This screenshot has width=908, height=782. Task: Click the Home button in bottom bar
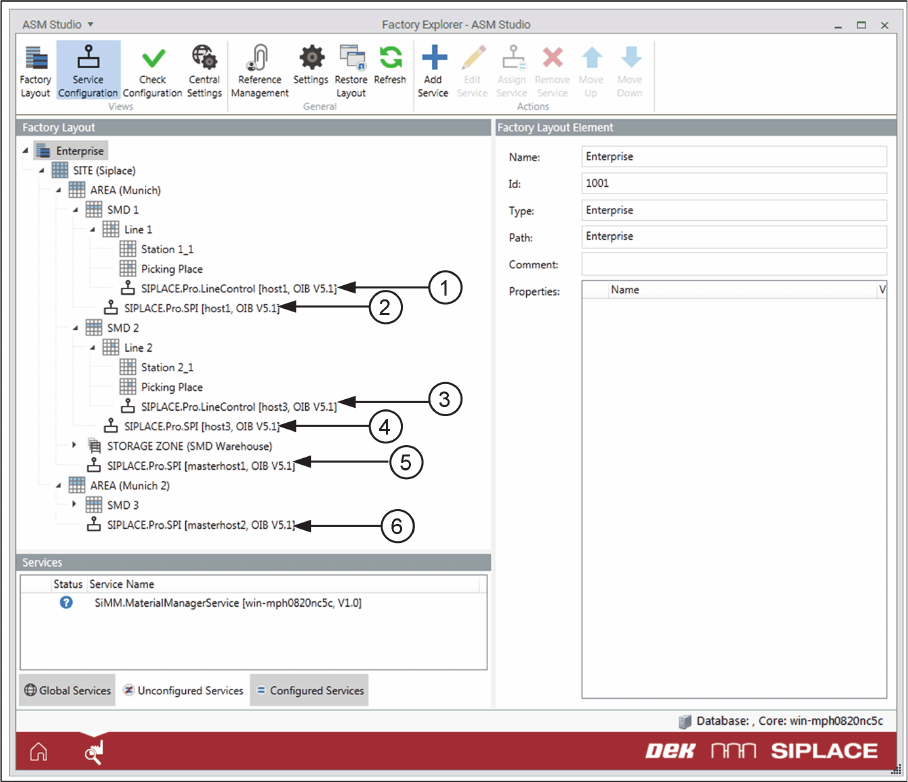(x=37, y=752)
